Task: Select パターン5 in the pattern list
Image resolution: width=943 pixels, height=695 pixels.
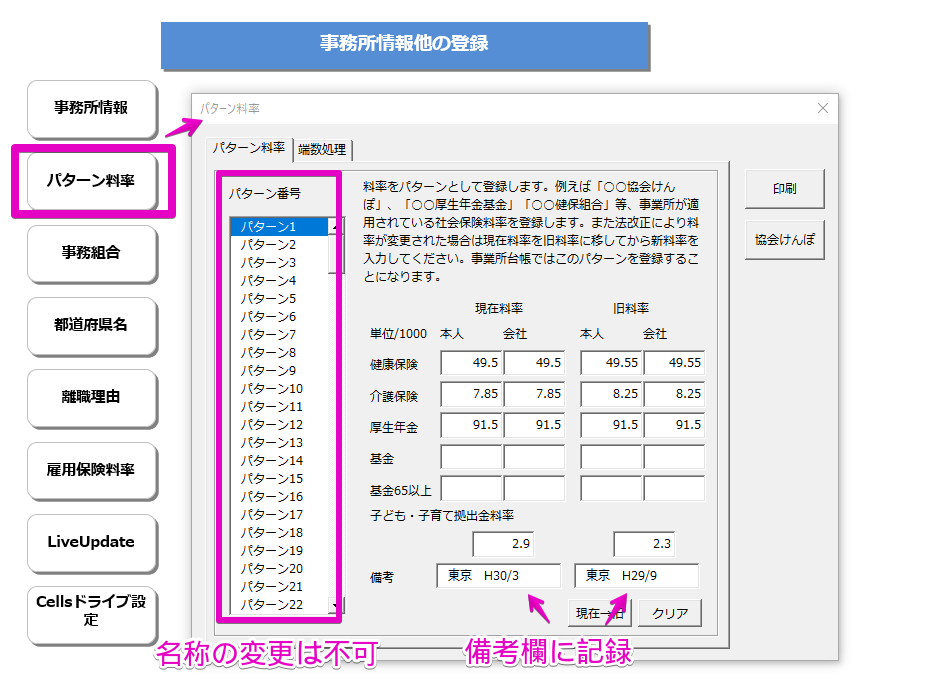Action: tap(268, 299)
